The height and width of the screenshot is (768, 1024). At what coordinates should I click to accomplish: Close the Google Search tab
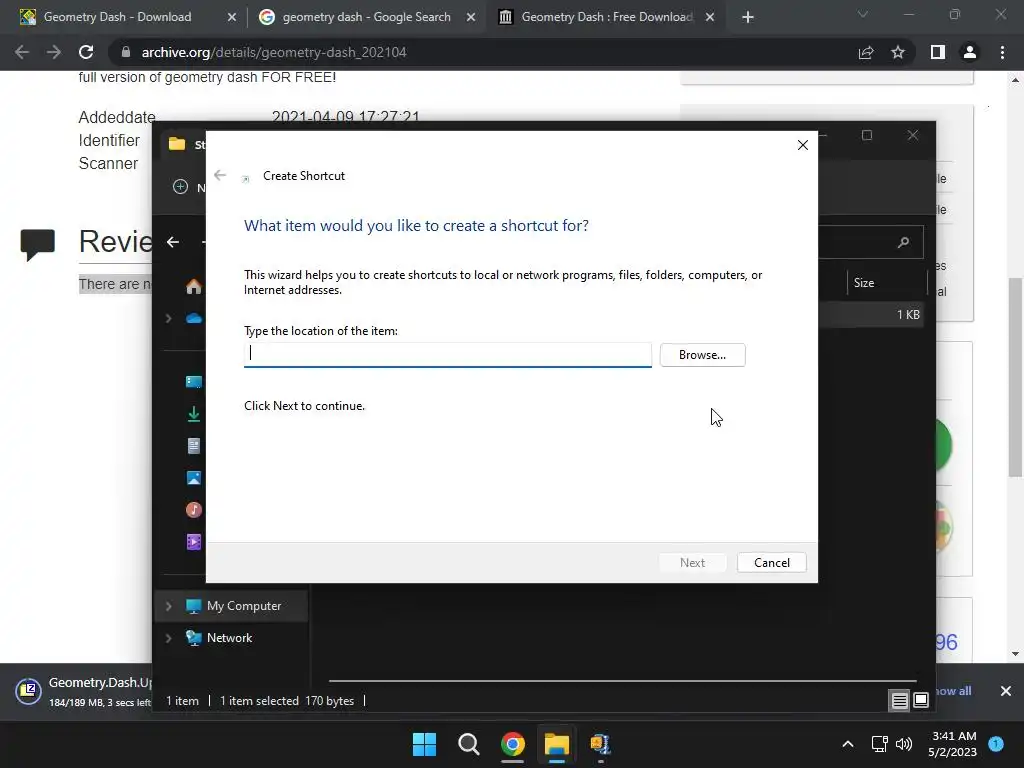(471, 18)
